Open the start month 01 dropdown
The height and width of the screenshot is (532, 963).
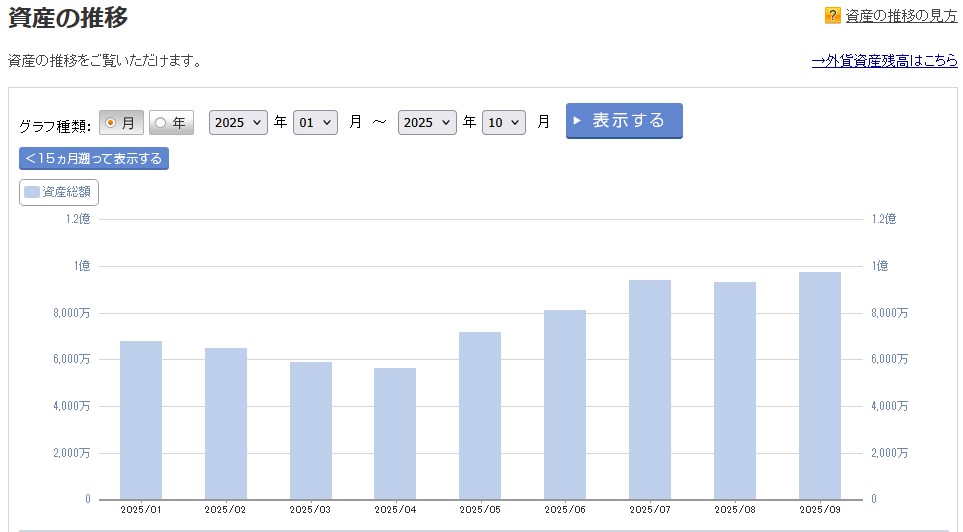[x=315, y=122]
